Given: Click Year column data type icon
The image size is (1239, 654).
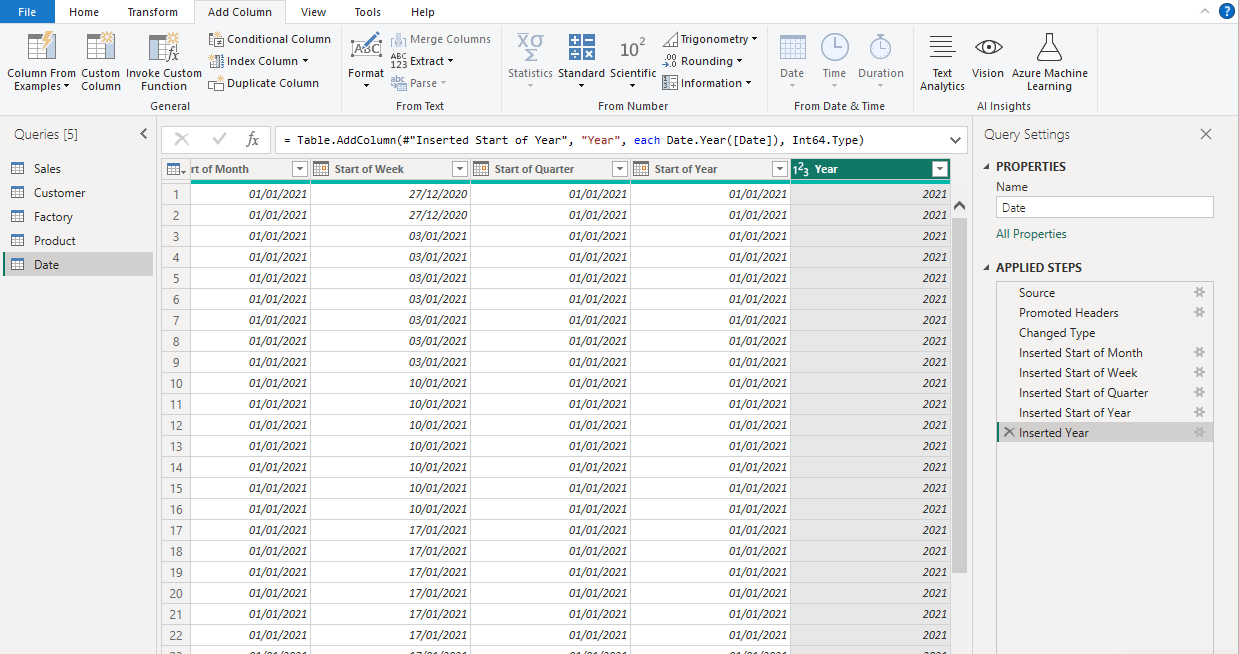Looking at the screenshot, I should [800, 169].
